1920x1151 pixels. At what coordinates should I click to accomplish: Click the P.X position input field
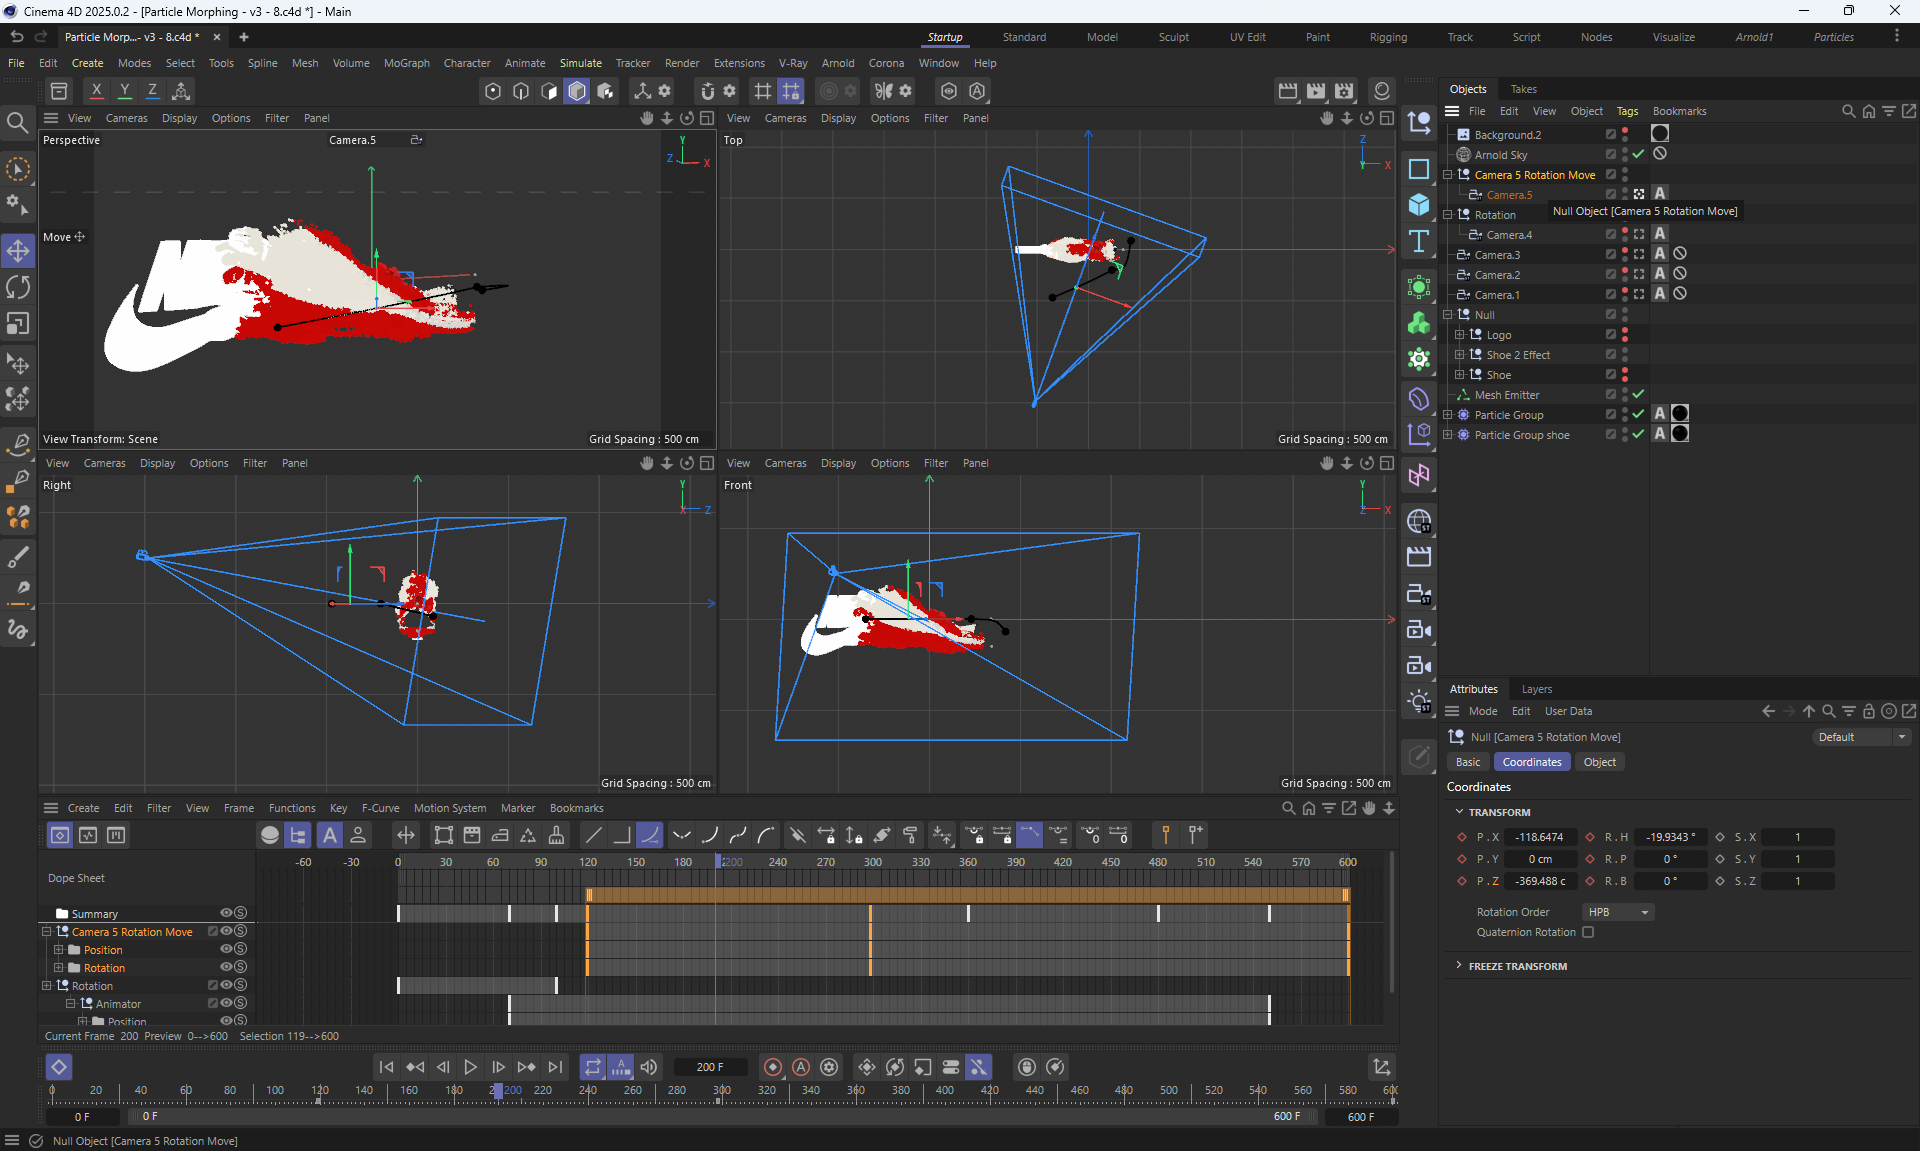[1540, 837]
